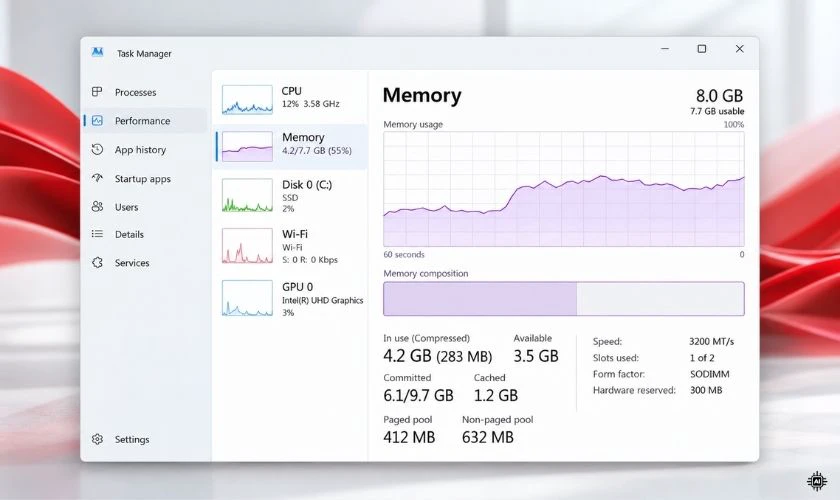Screen dimensions: 840x500
Task: Click the "1 of 2" slots used value
Action: pos(702,357)
